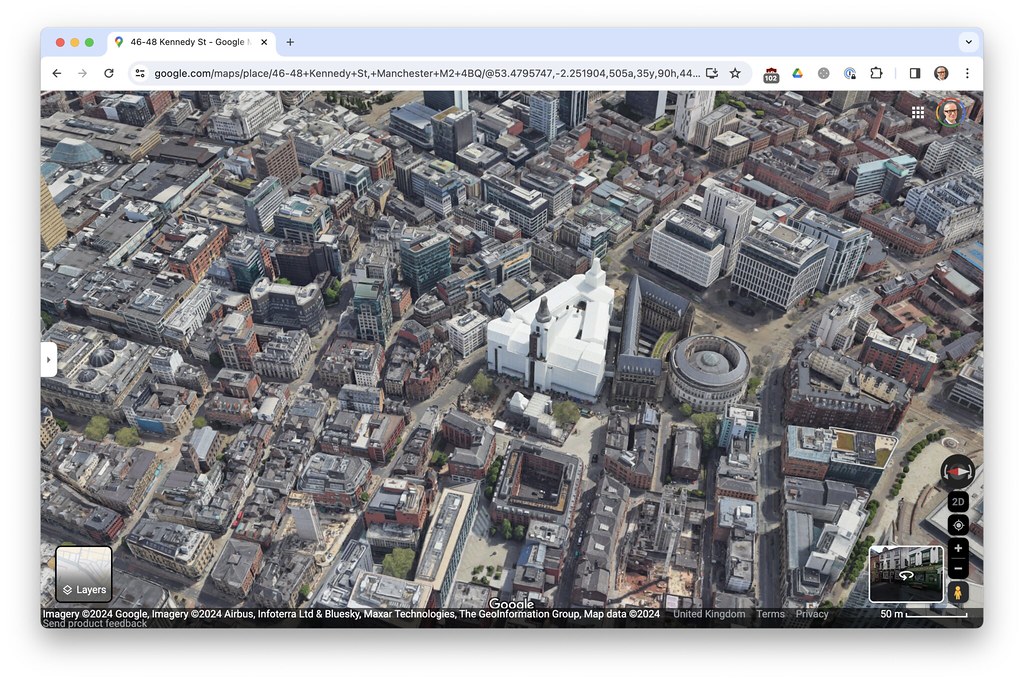The width and height of the screenshot is (1024, 682).
Task: Open a new browser tab
Action: click(290, 42)
